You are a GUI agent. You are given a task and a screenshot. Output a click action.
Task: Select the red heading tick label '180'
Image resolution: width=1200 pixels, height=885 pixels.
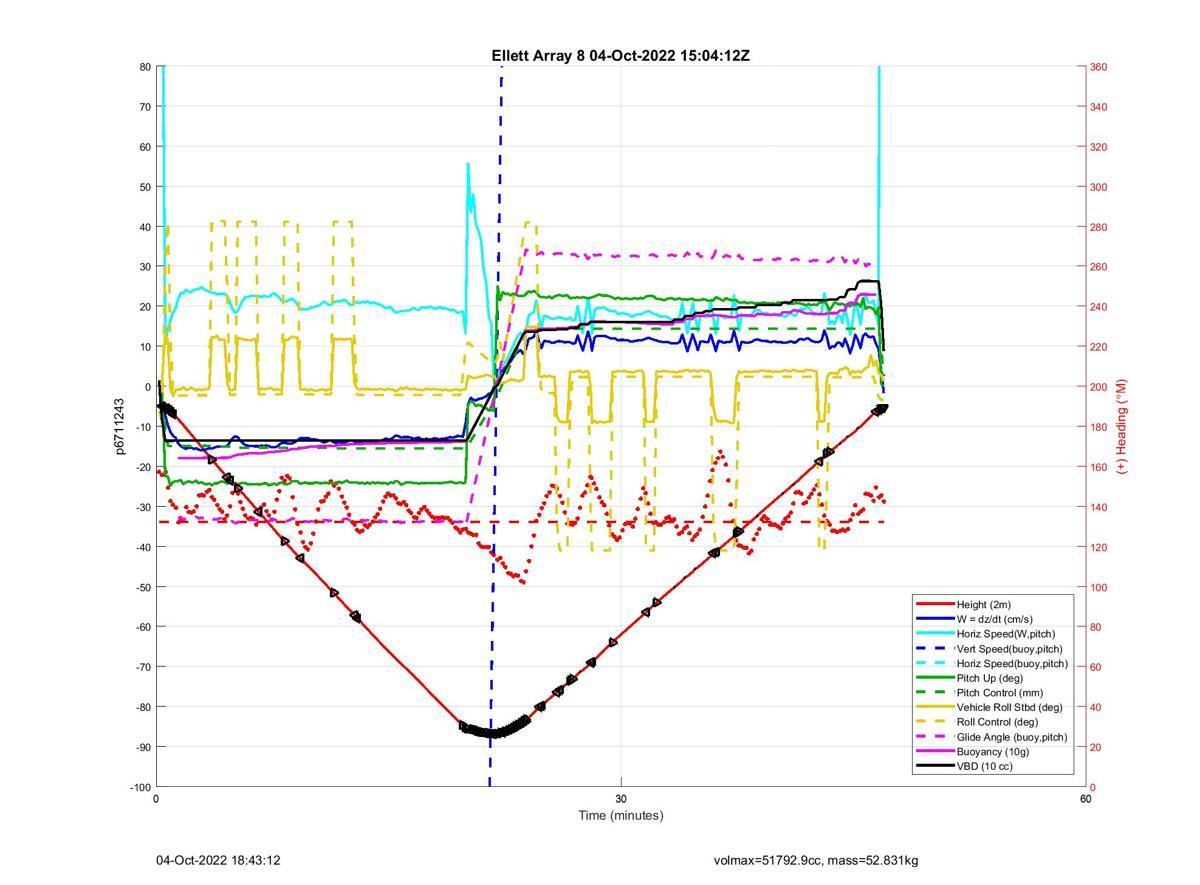point(1098,427)
